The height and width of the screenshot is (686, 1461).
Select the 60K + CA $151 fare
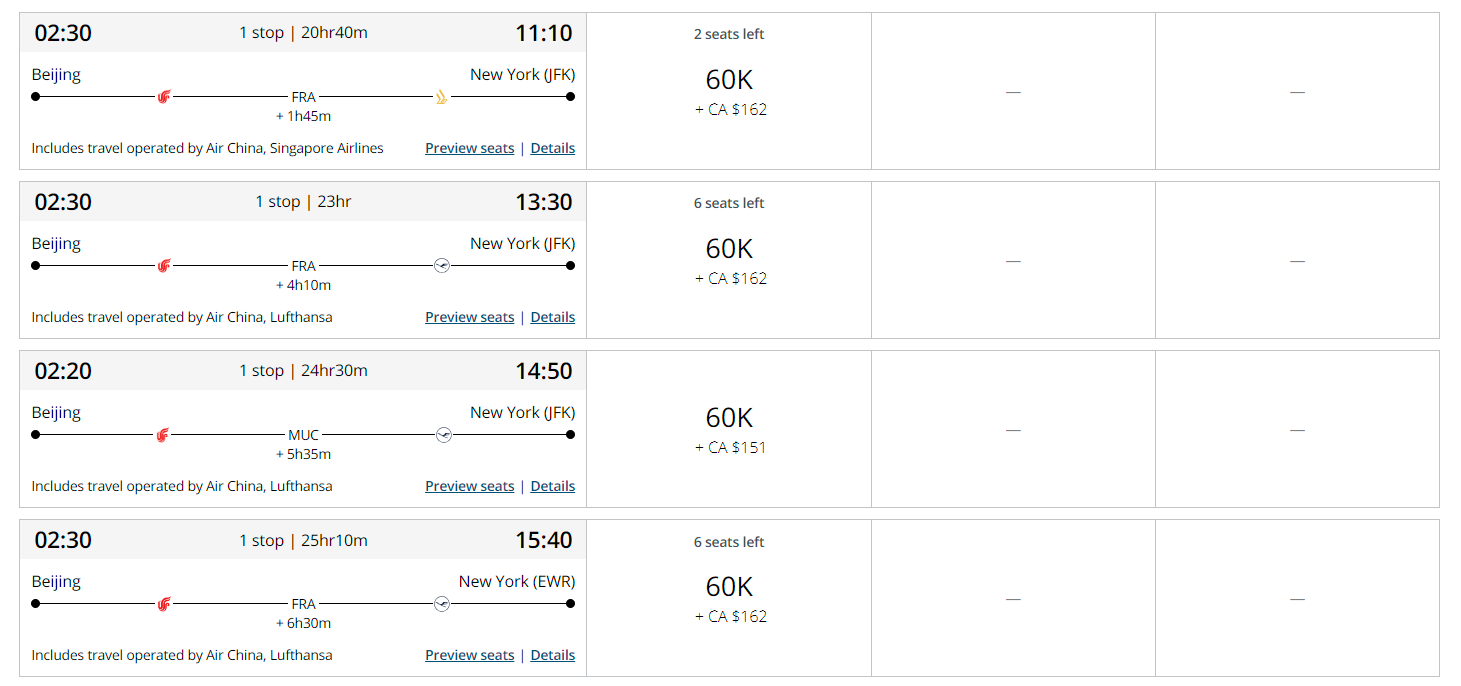(x=729, y=429)
